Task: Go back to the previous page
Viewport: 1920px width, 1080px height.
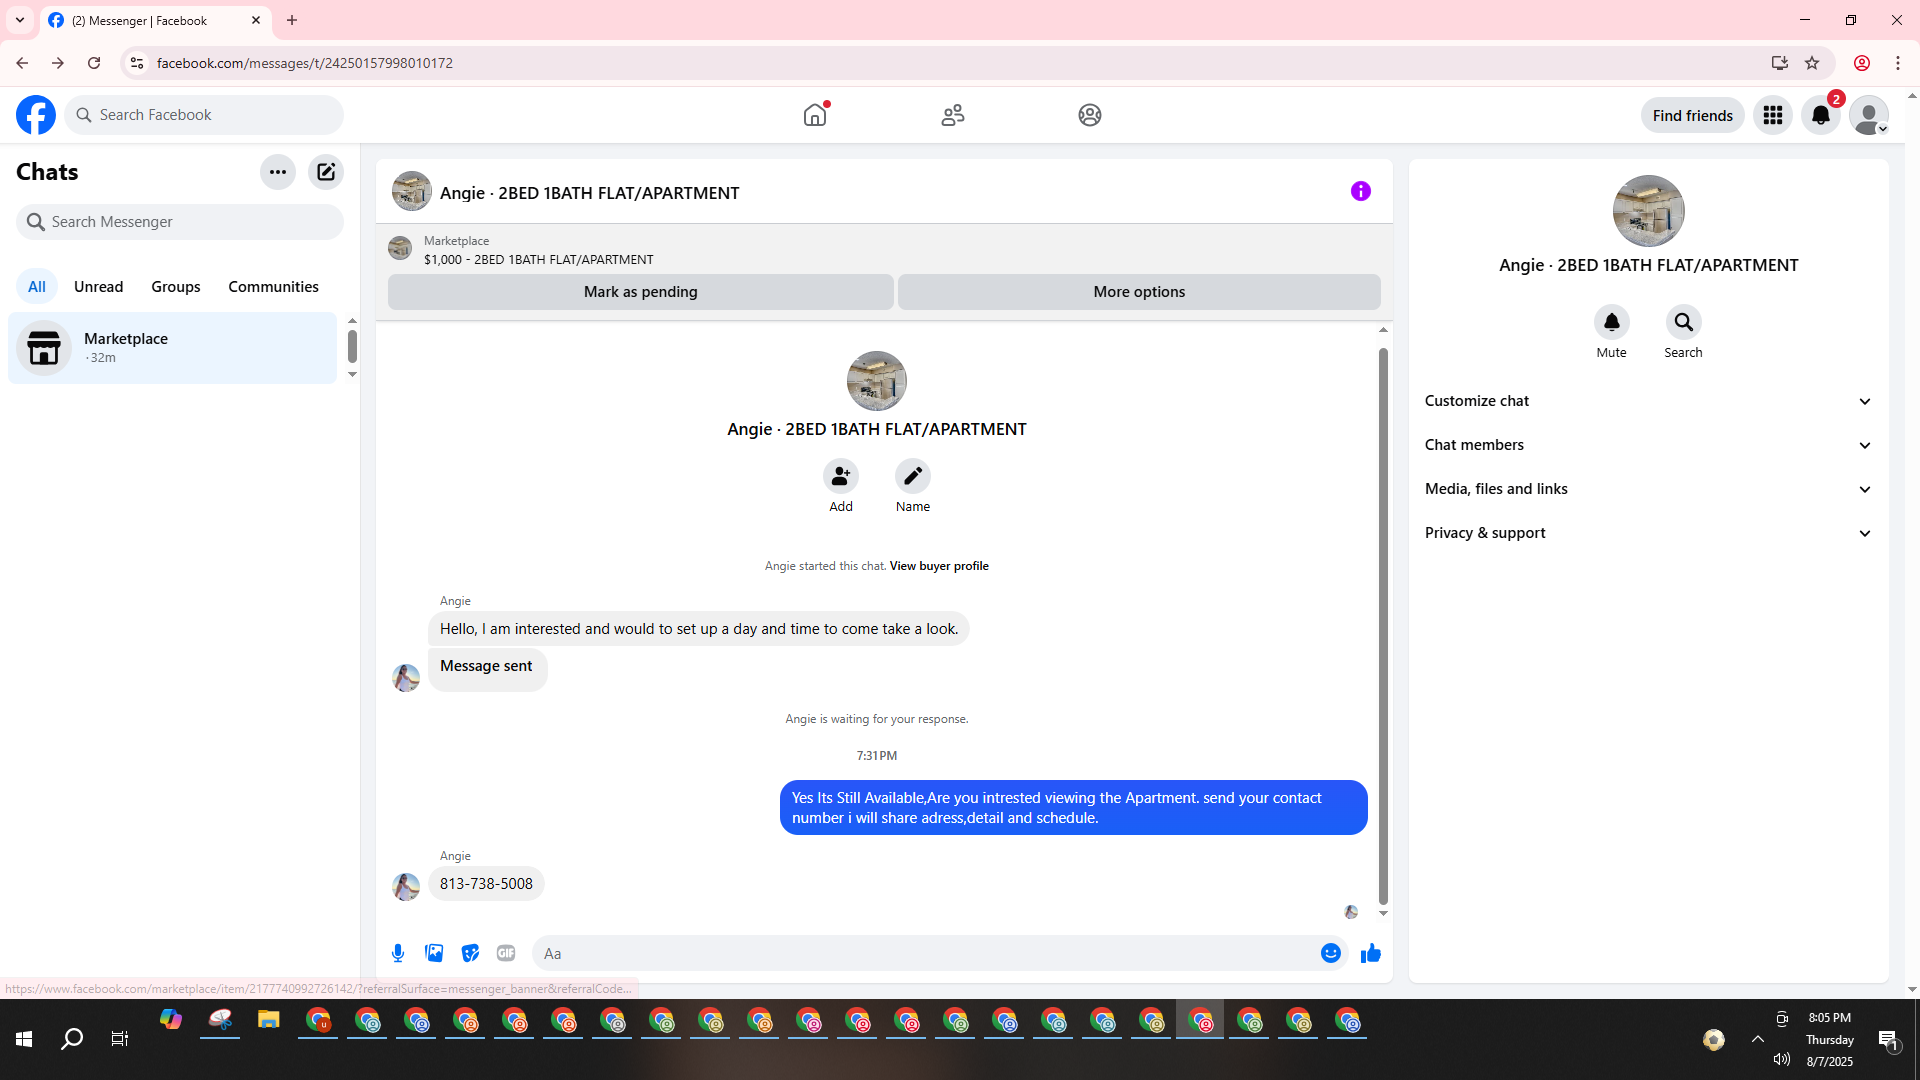Action: pyautogui.click(x=22, y=63)
